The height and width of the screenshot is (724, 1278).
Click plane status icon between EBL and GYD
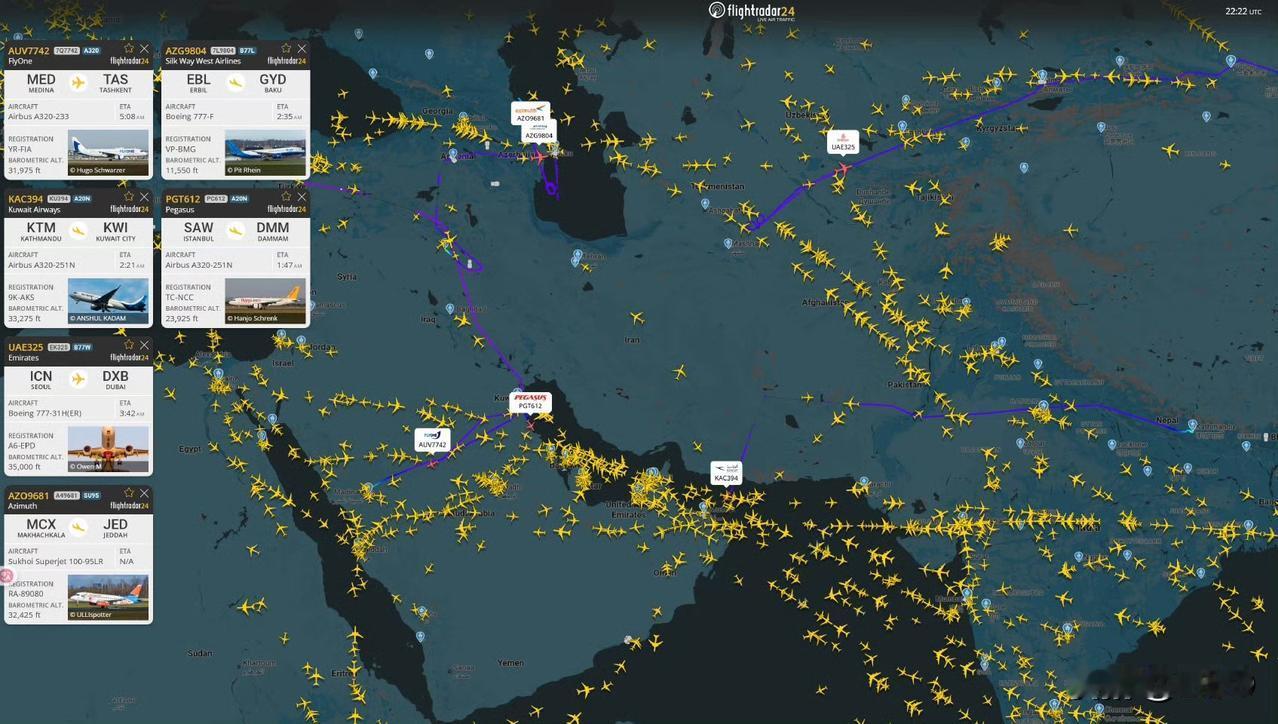[x=236, y=82]
